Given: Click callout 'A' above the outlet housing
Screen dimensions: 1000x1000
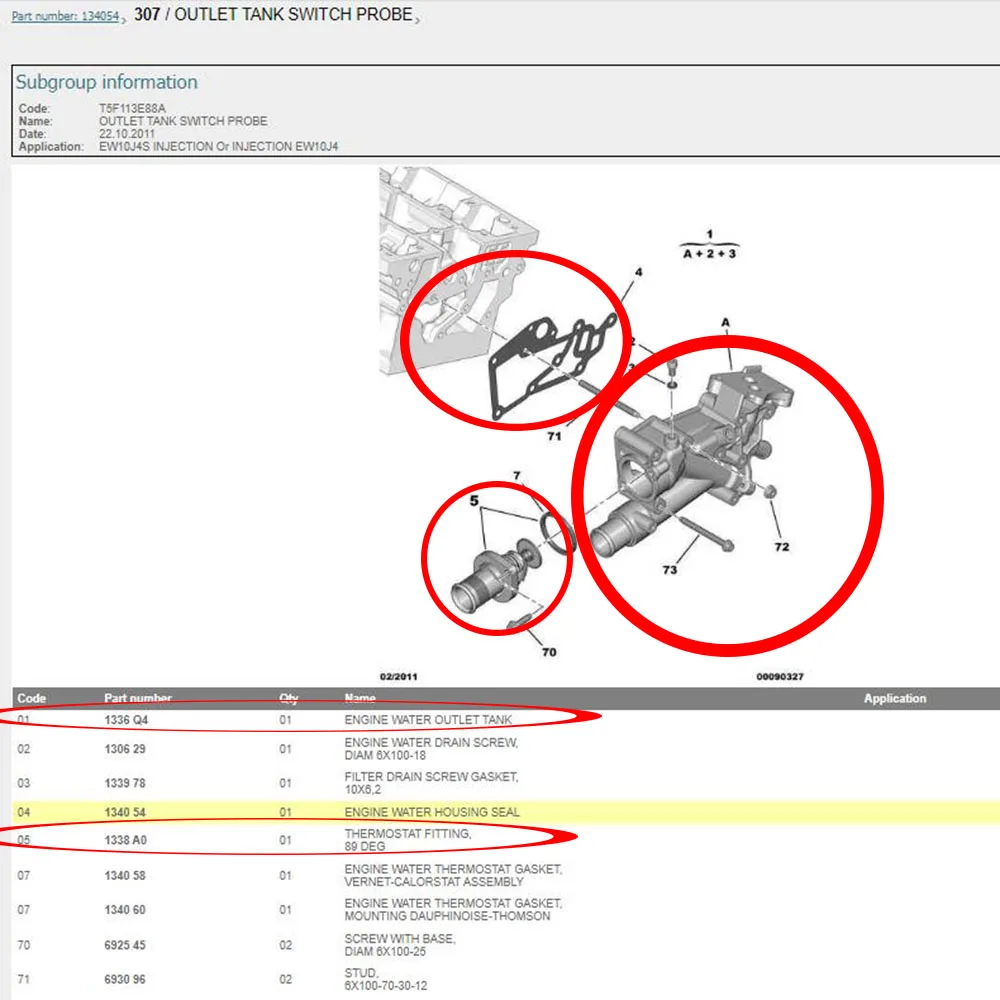Looking at the screenshot, I should [725, 323].
